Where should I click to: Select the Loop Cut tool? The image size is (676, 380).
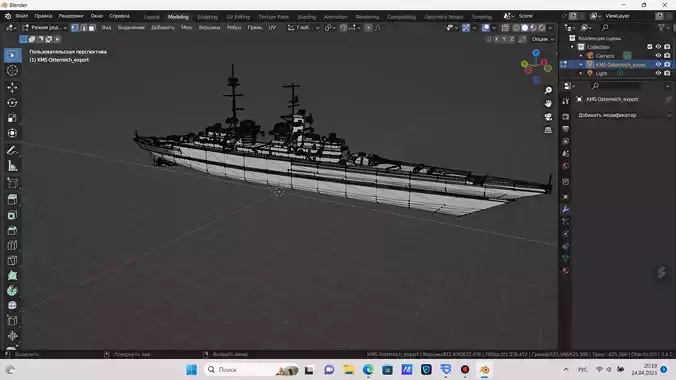tap(12, 245)
